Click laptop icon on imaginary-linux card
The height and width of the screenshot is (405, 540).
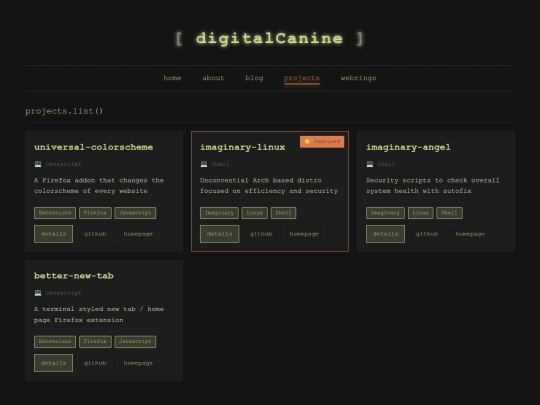coord(204,164)
